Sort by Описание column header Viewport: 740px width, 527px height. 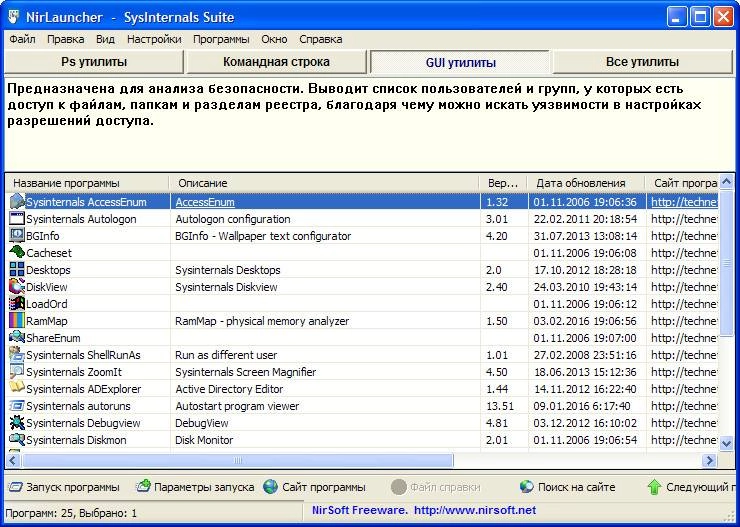(x=324, y=183)
